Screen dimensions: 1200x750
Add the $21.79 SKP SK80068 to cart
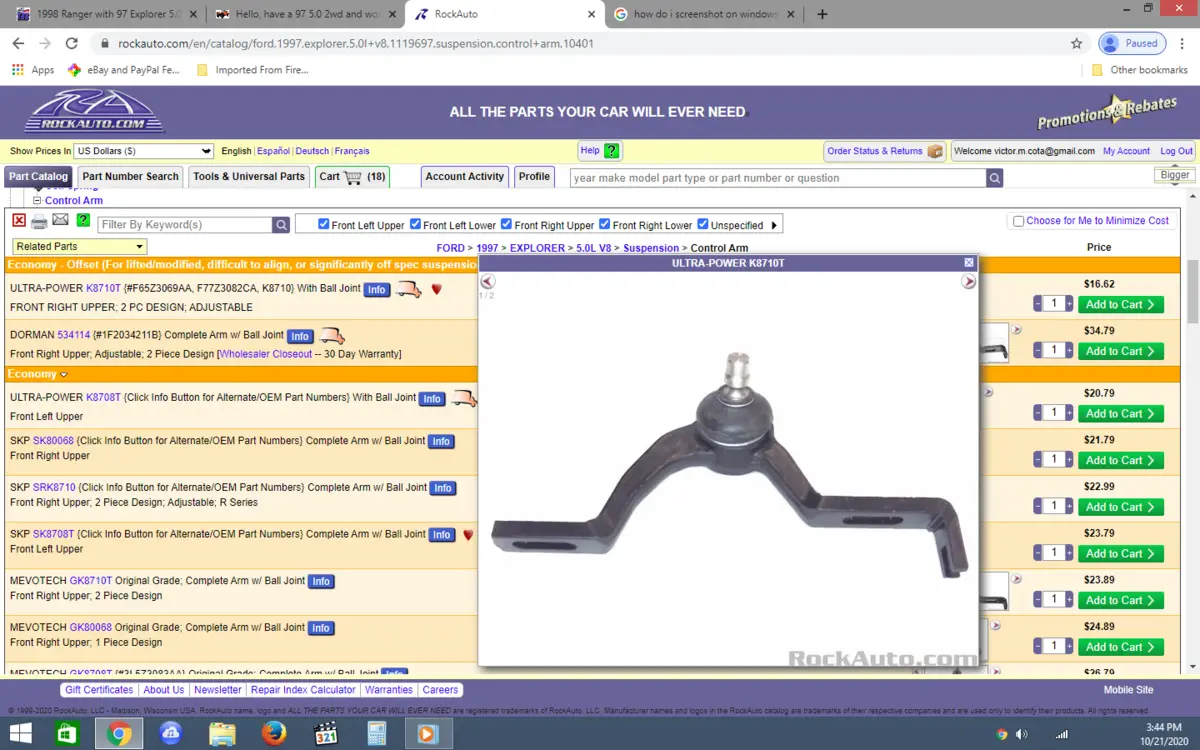coord(1120,460)
